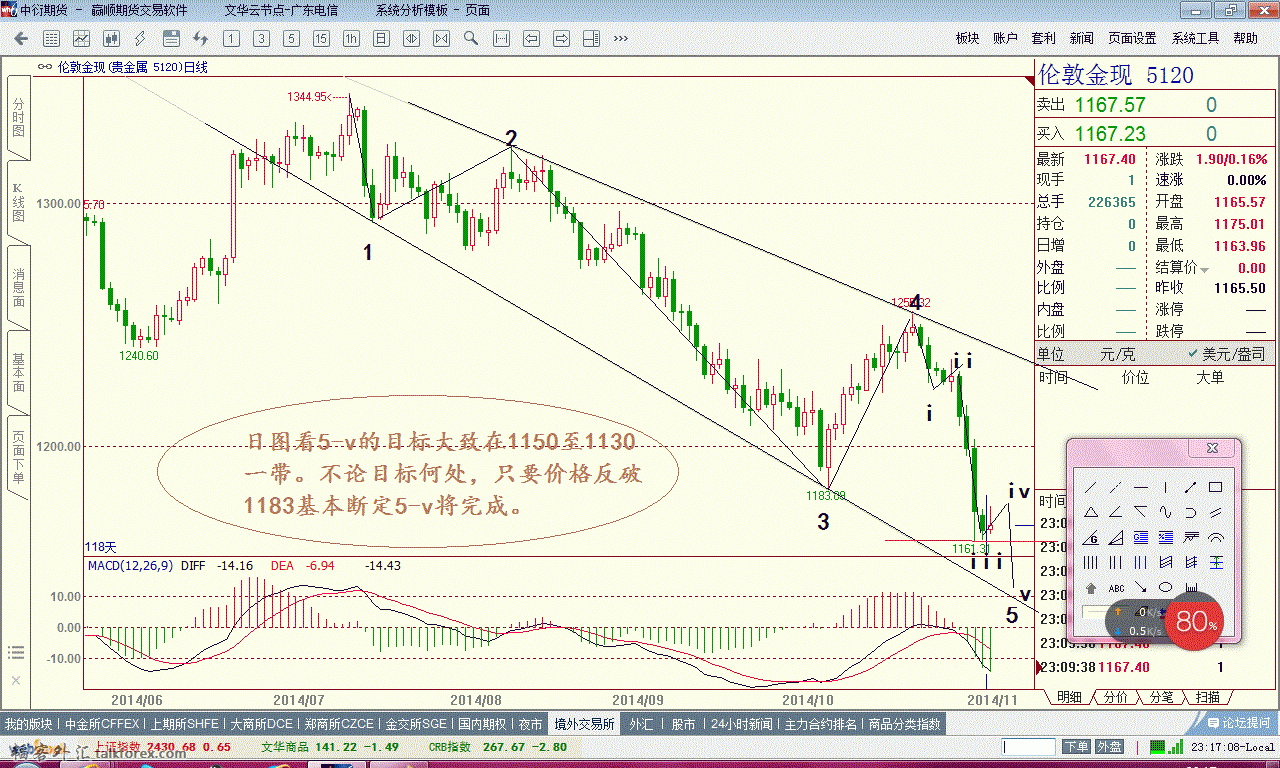Switch to the 分笔 tab

1161,697
